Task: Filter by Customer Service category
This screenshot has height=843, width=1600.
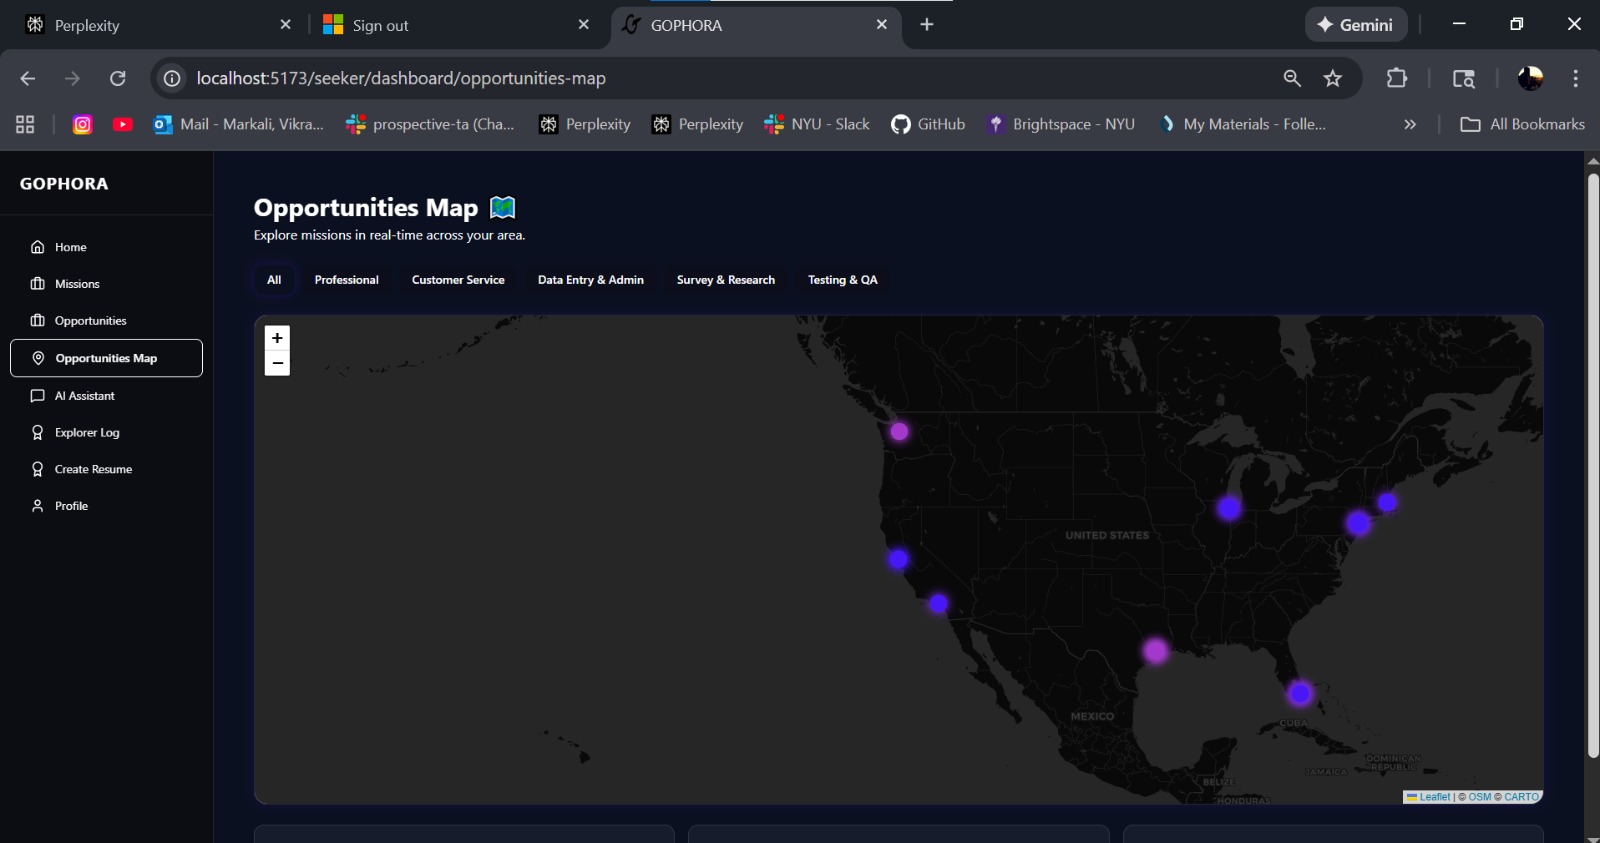Action: pos(458,280)
